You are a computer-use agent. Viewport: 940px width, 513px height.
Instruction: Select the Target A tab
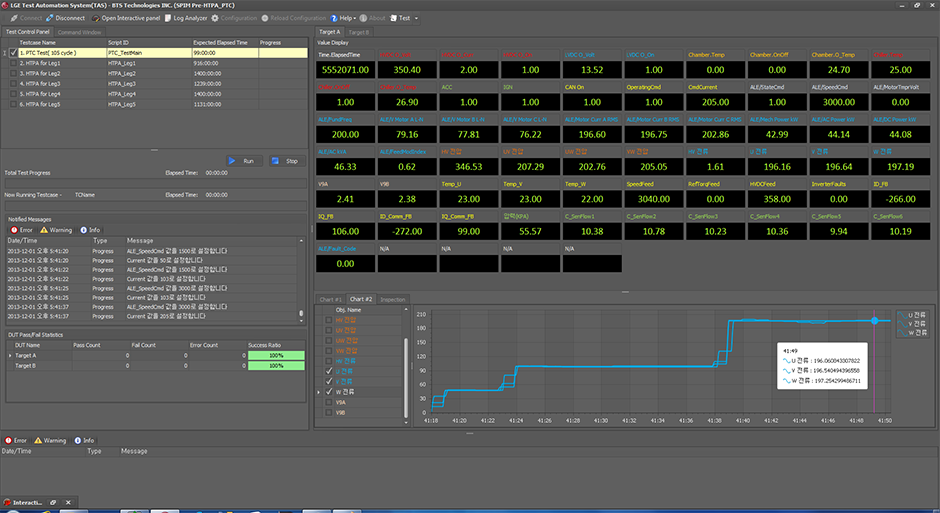[x=329, y=32]
